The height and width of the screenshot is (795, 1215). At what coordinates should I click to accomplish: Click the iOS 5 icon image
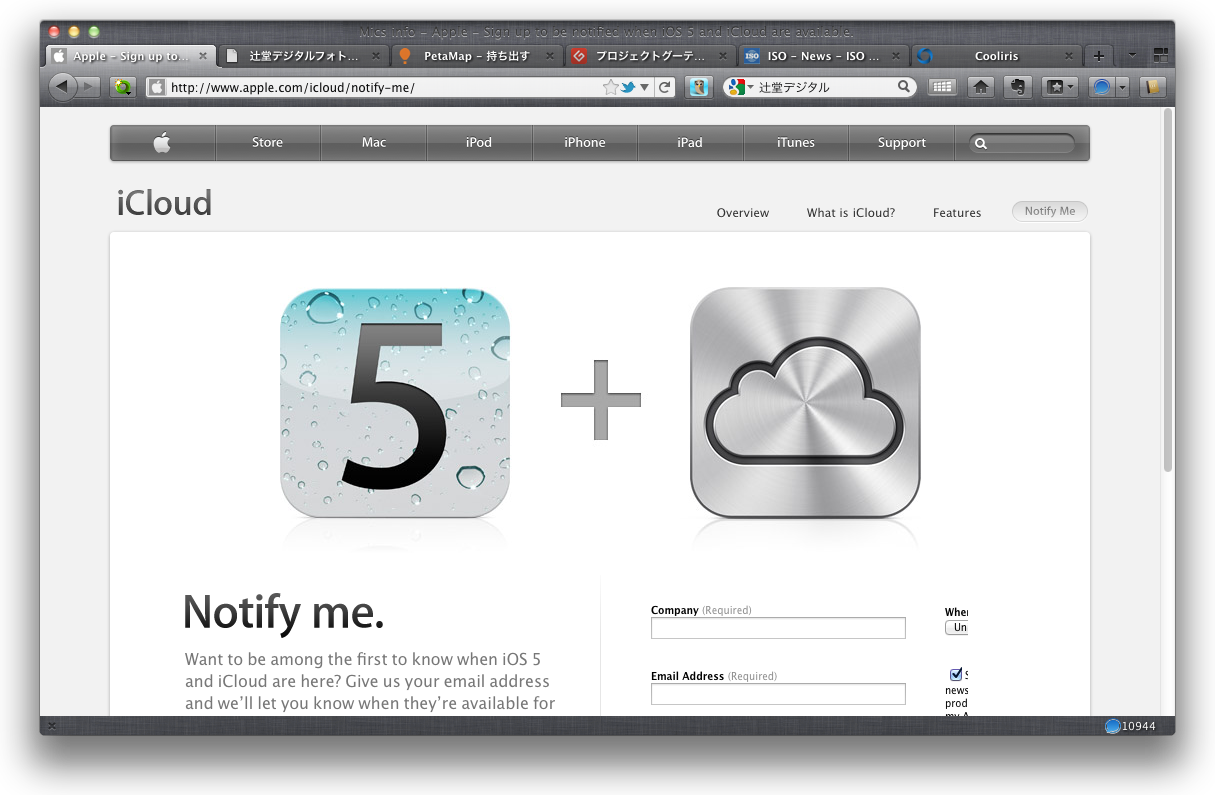(x=395, y=403)
